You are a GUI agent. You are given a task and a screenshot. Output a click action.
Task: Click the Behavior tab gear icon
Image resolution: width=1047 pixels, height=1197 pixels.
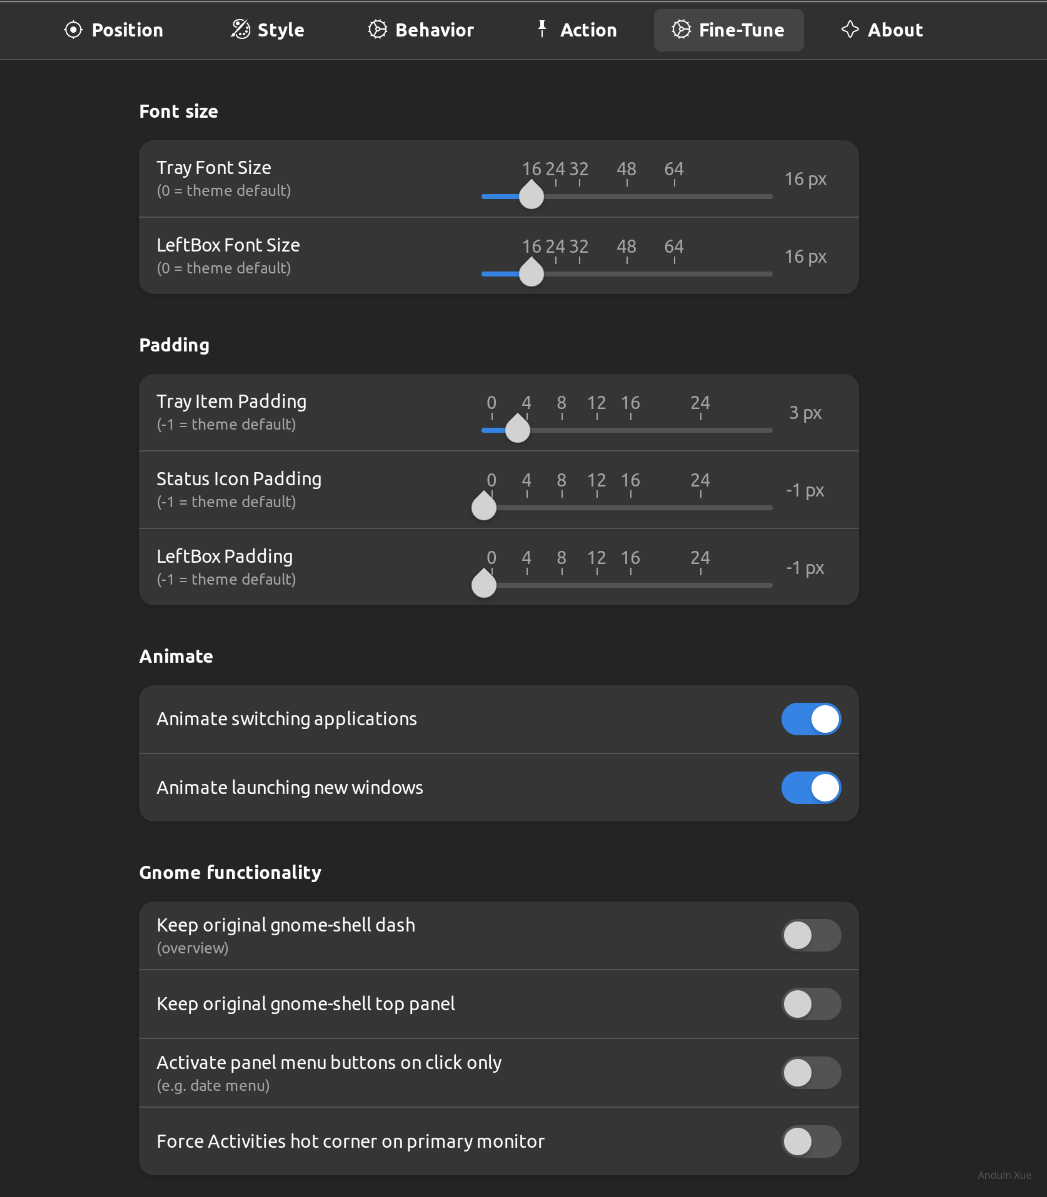point(377,30)
